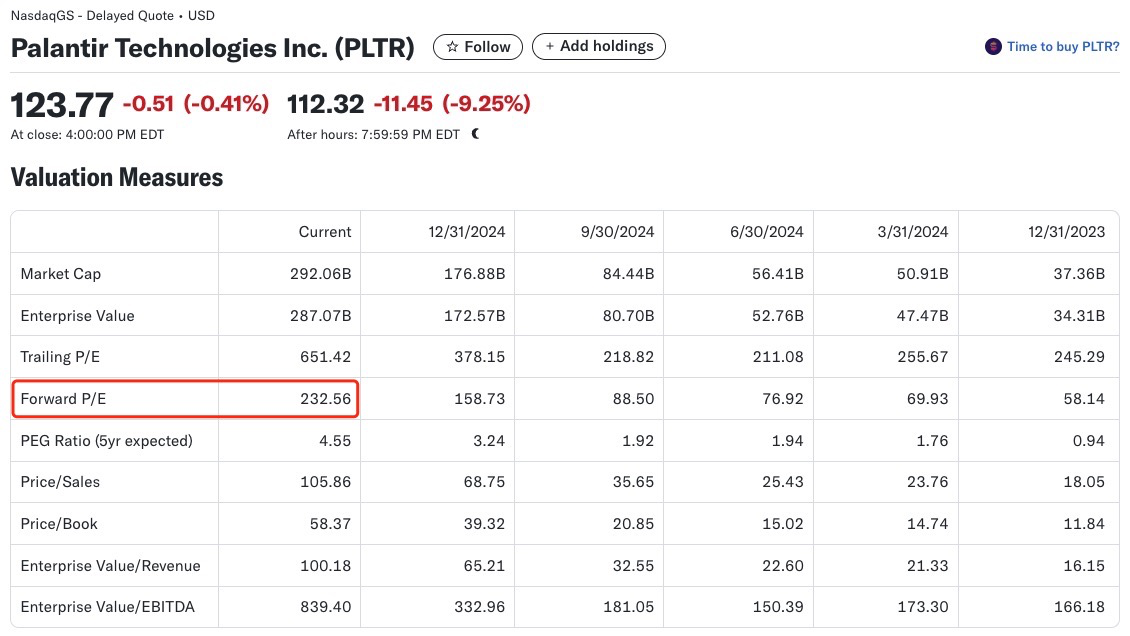The width and height of the screenshot is (1130, 636).
Task: Click the current PEG Ratio 4.55
Action: pyautogui.click(x=335, y=441)
